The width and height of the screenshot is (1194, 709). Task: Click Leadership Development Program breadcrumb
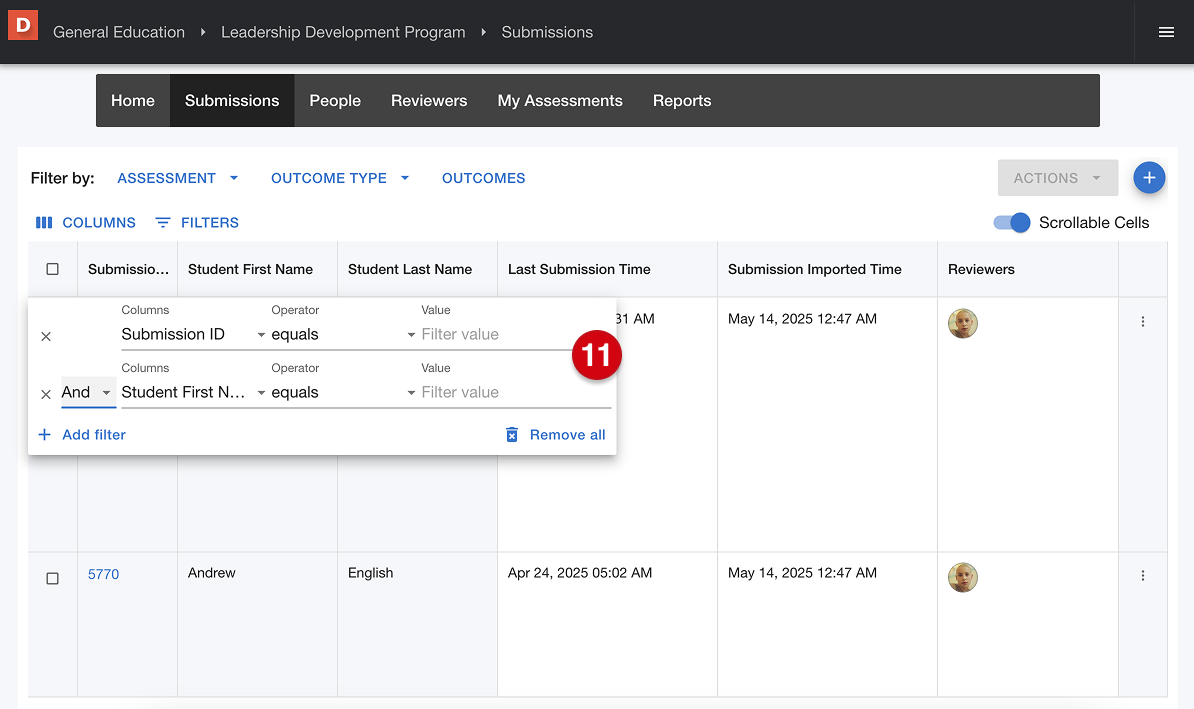[343, 32]
